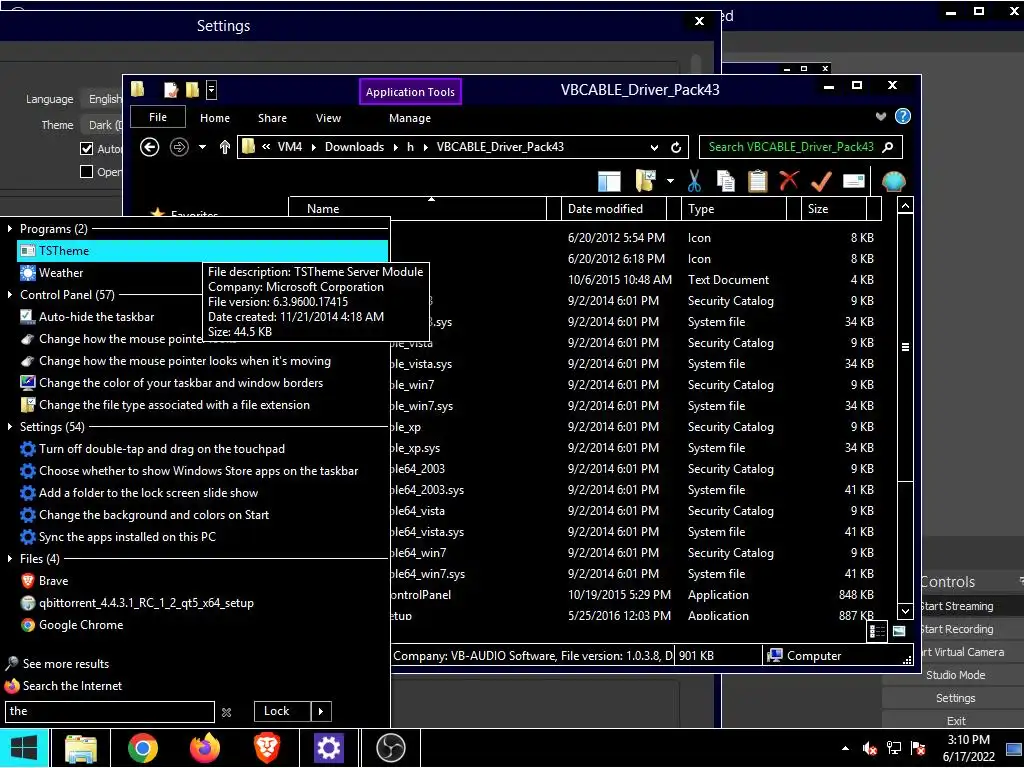Open folder options dropdown arrow

[x=671, y=181]
